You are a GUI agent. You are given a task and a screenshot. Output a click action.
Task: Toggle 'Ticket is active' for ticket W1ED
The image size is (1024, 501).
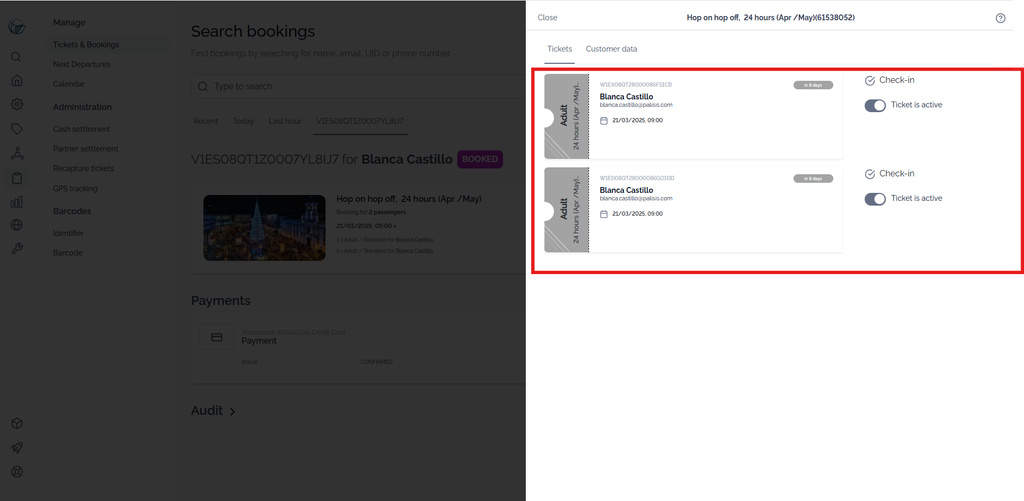(x=875, y=199)
